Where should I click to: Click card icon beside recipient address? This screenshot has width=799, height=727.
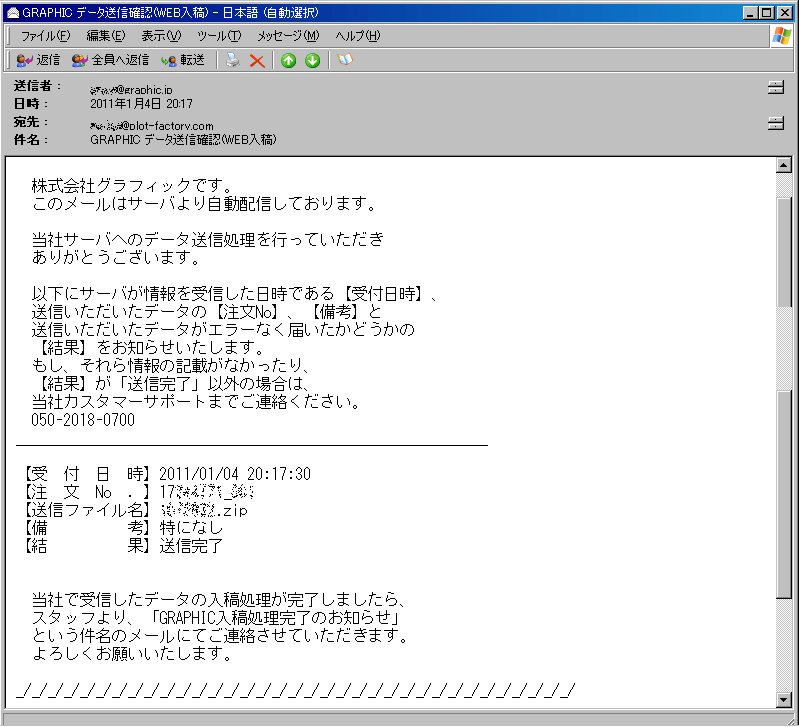point(776,123)
